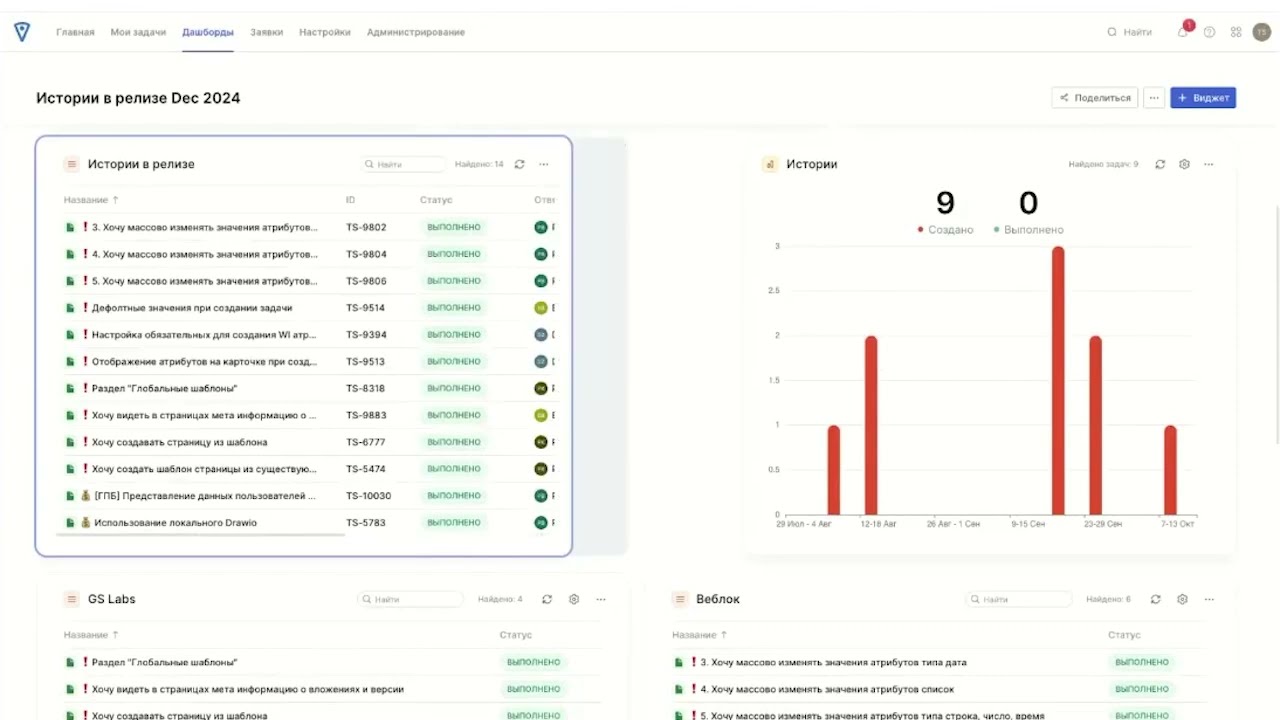1280x720 pixels.
Task: Open dashboard more options next to Поделиться
Action: coord(1154,98)
